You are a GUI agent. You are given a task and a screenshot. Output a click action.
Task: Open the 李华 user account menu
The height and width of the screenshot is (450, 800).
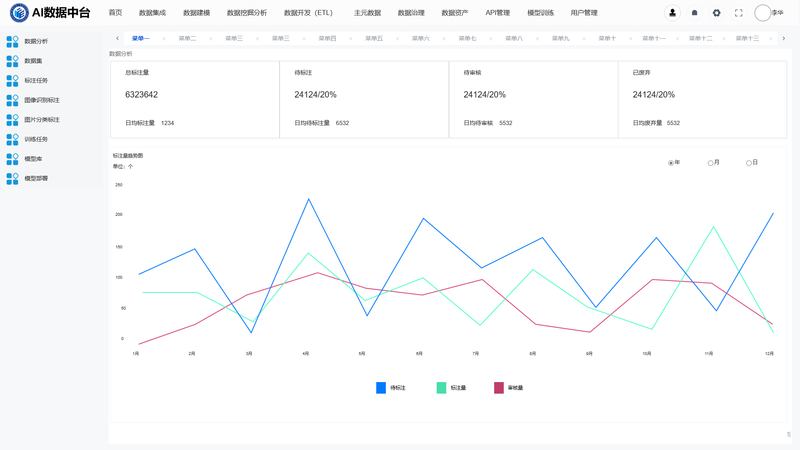(x=769, y=13)
